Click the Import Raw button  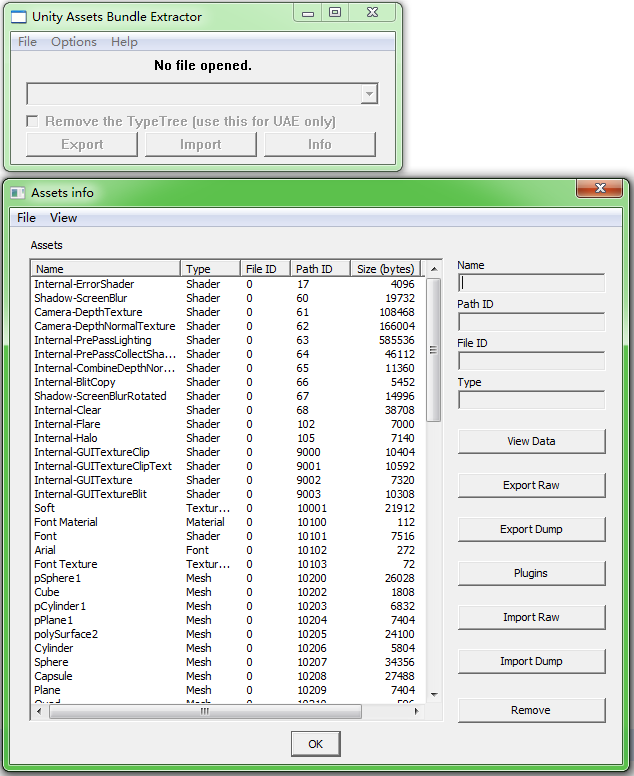pyautogui.click(x=532, y=617)
